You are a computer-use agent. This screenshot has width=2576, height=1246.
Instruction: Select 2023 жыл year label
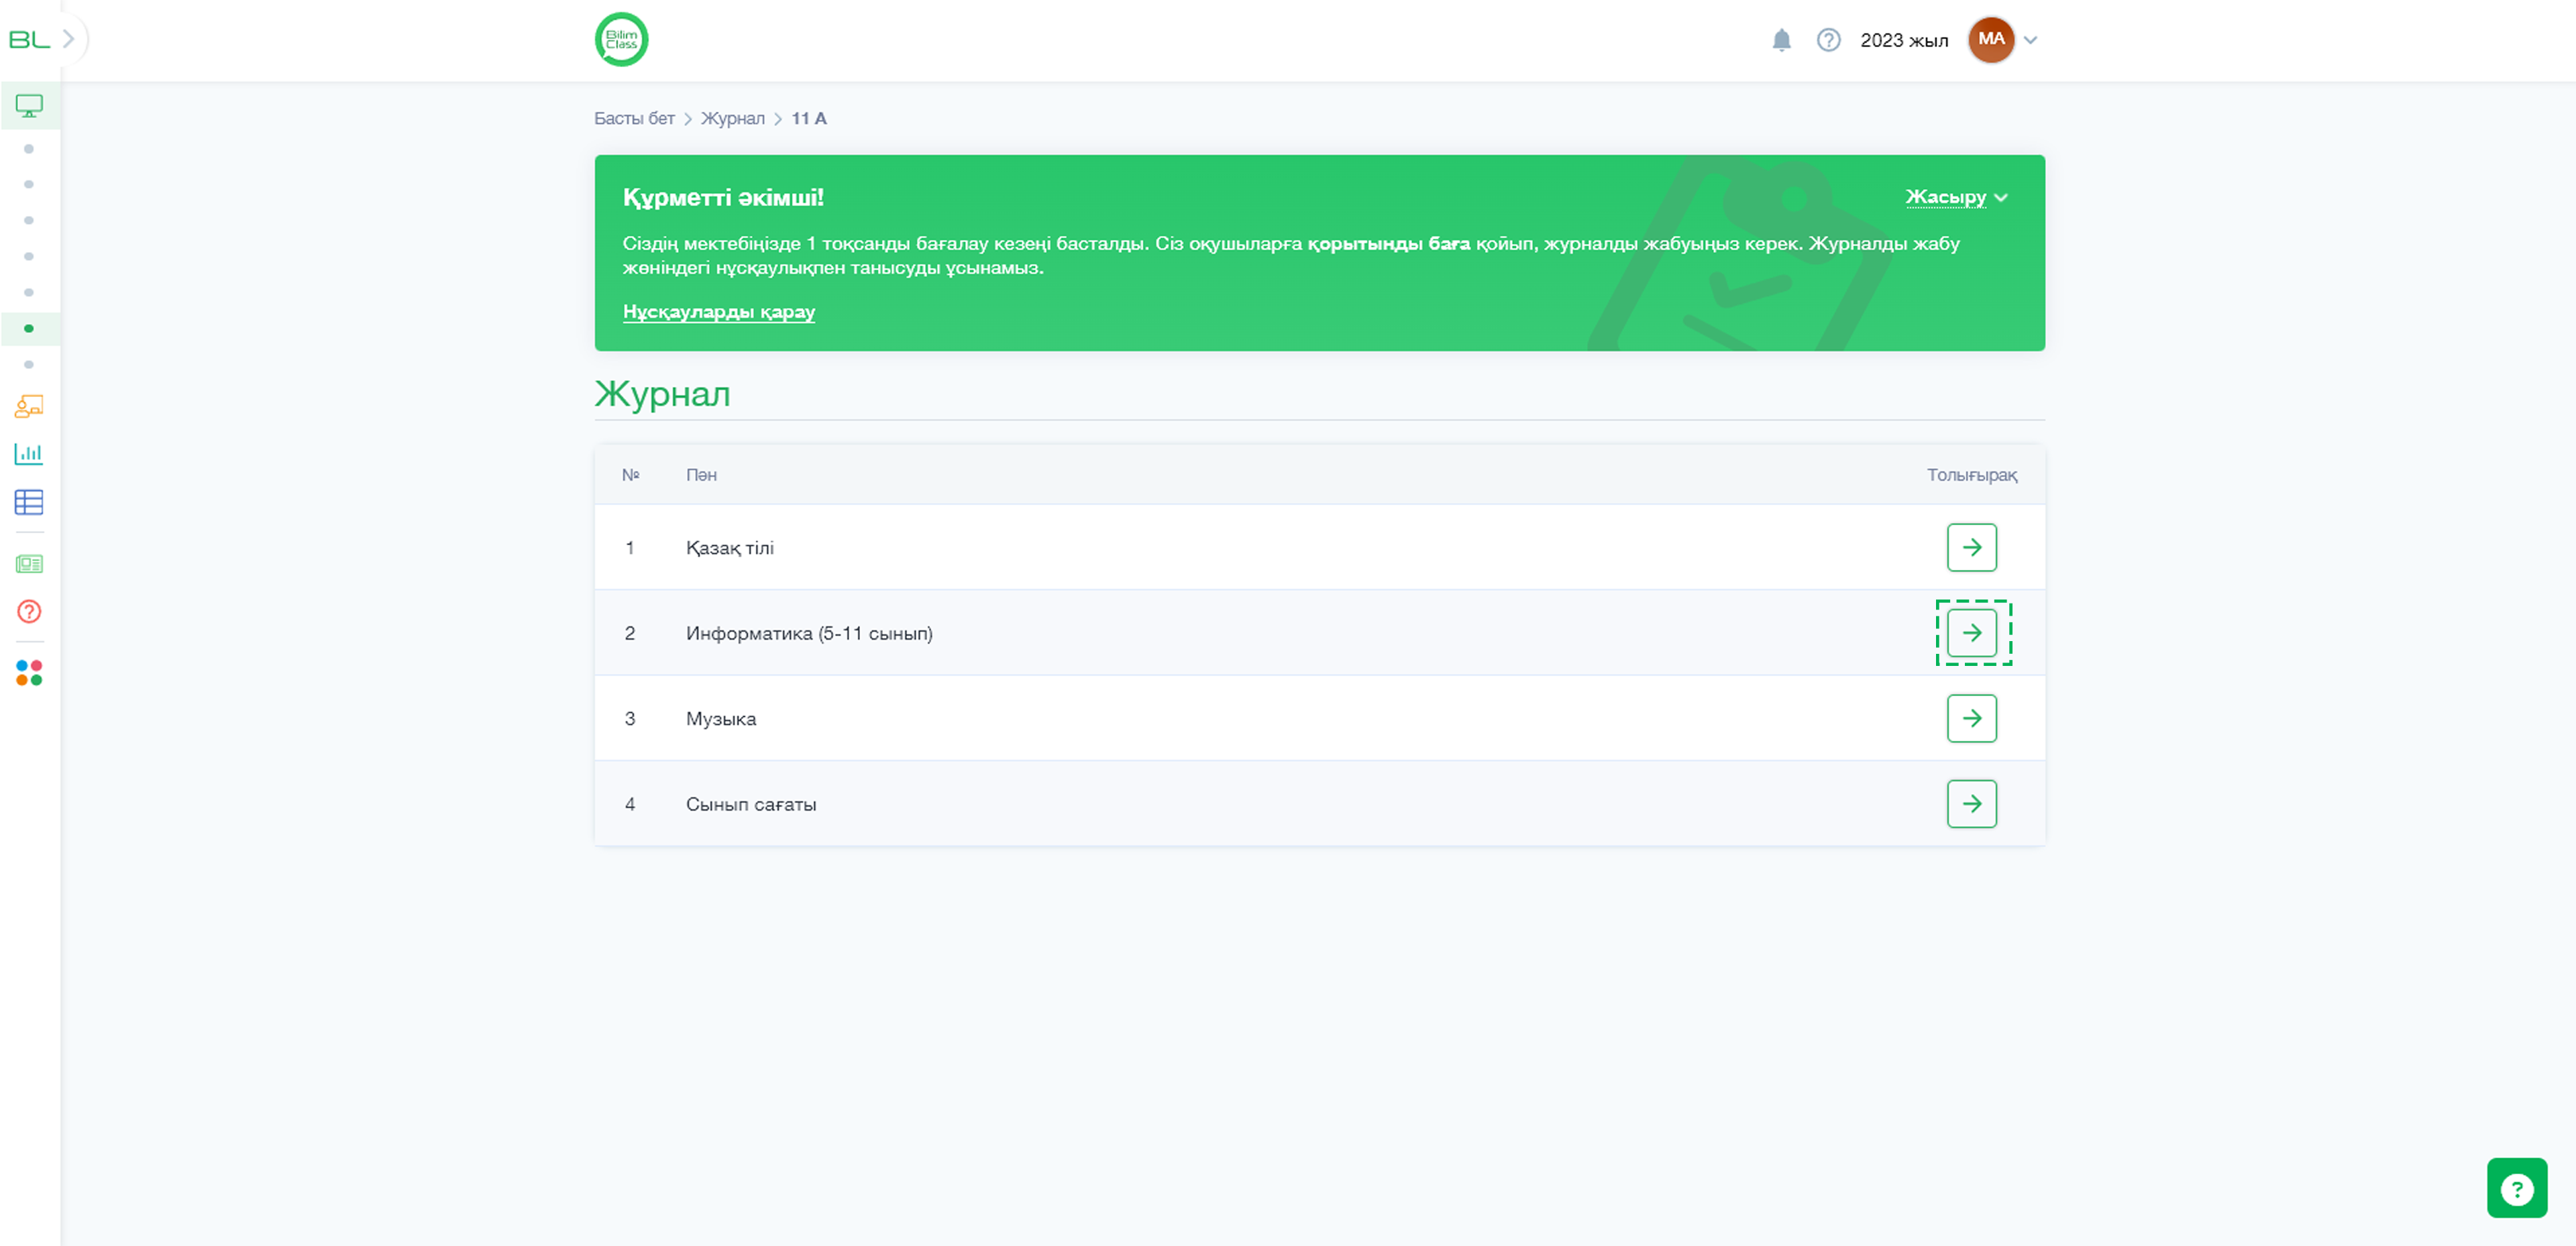[x=1903, y=40]
